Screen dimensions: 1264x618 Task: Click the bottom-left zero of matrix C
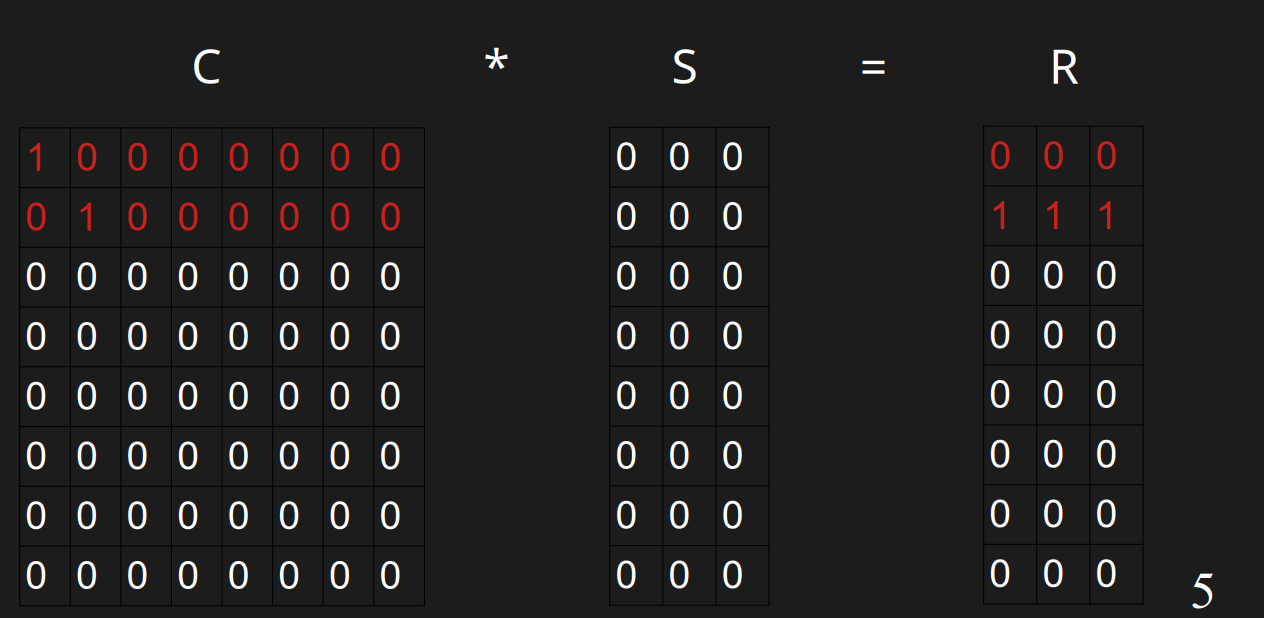(x=36, y=575)
